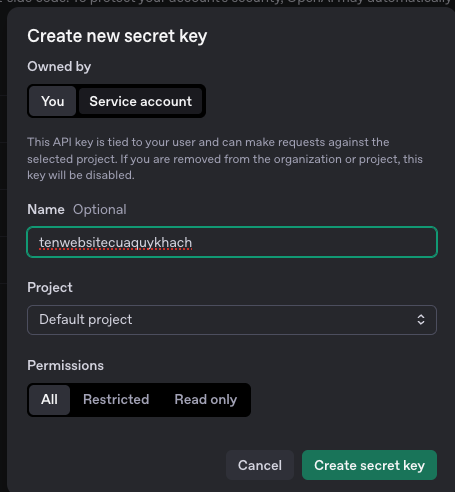Viewport: 455px width, 492px height.
Task: Click the "Owned by" label
Action: [x=59, y=67]
